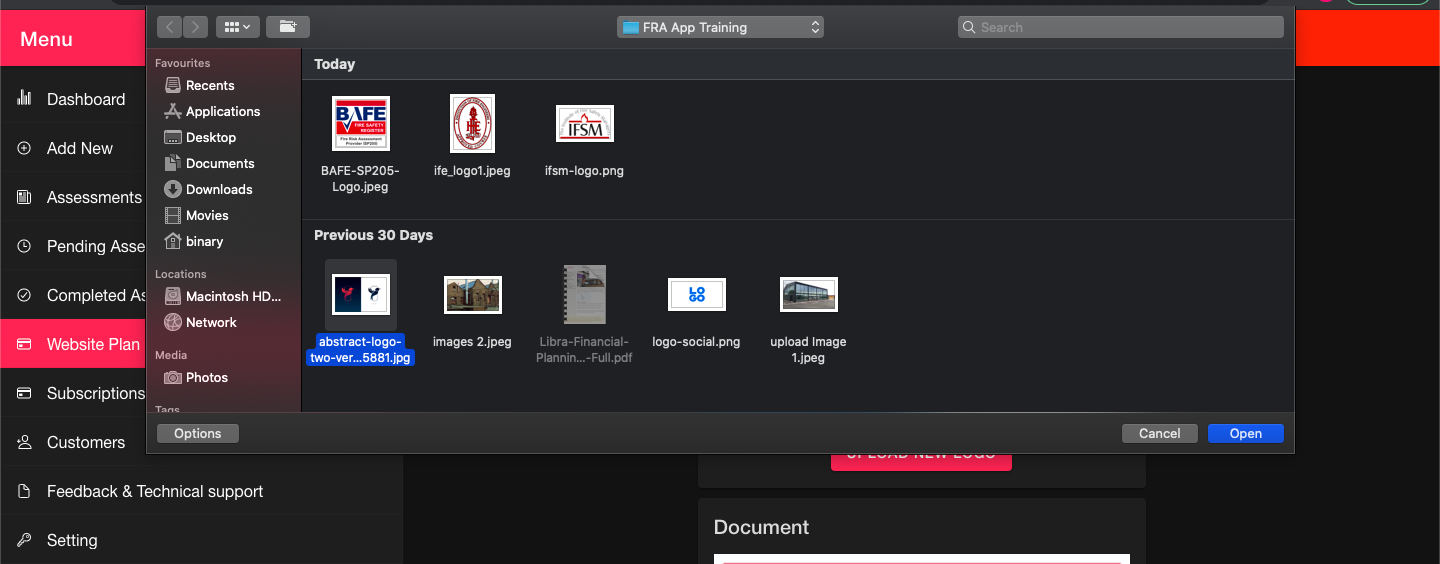Select the ife_logo1.jpeg thumbnail
1440x564 pixels.
point(472,123)
